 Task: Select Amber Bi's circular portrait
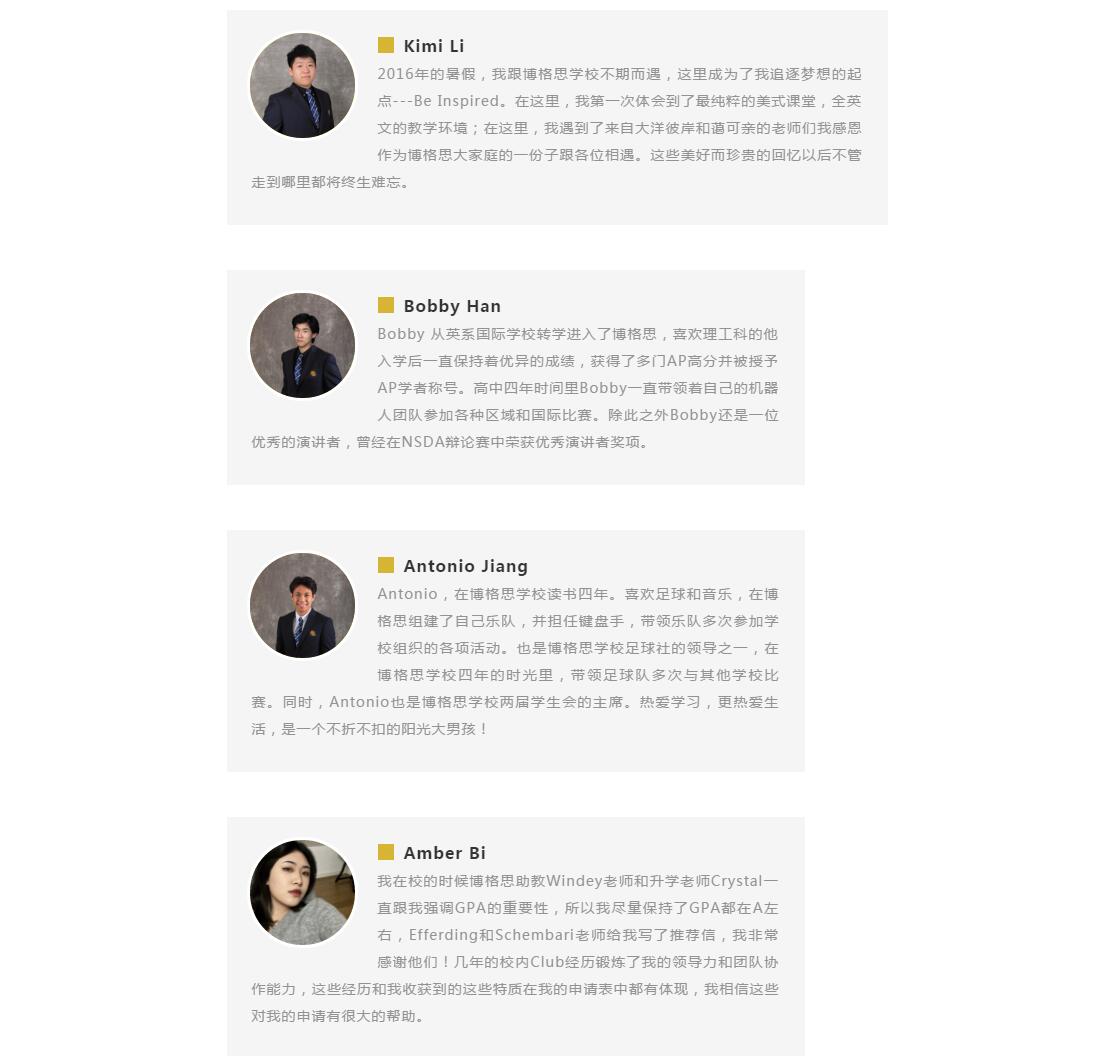click(303, 893)
